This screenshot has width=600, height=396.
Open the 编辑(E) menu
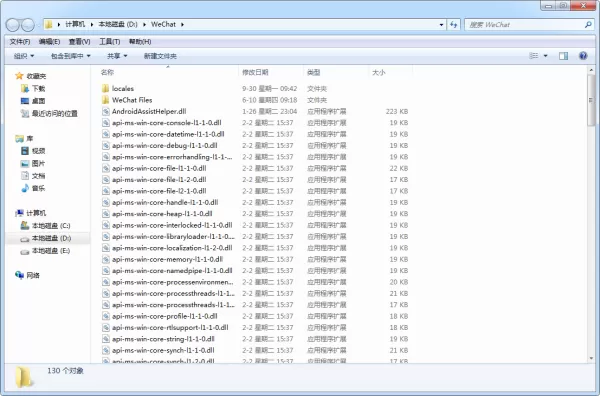49,41
